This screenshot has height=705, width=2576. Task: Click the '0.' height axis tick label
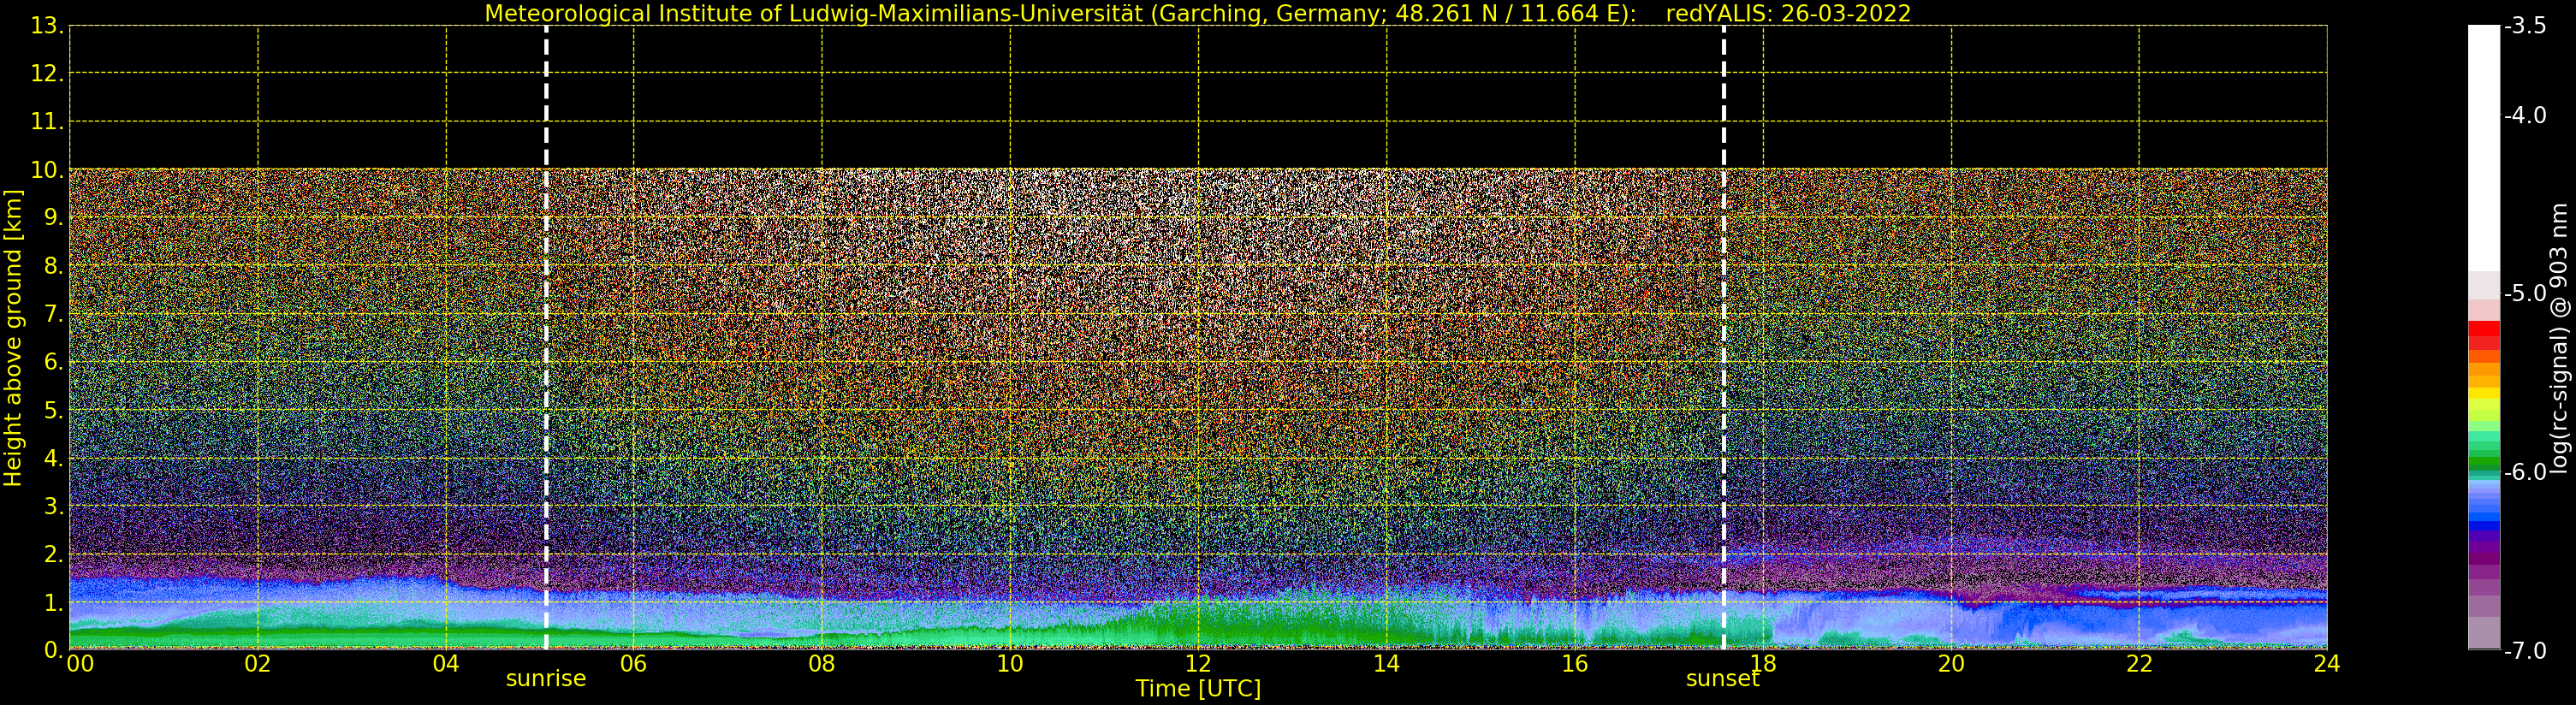[53, 650]
